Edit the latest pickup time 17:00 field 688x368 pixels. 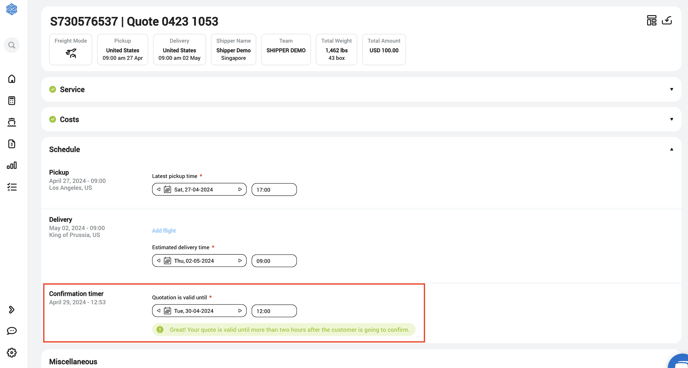[274, 189]
